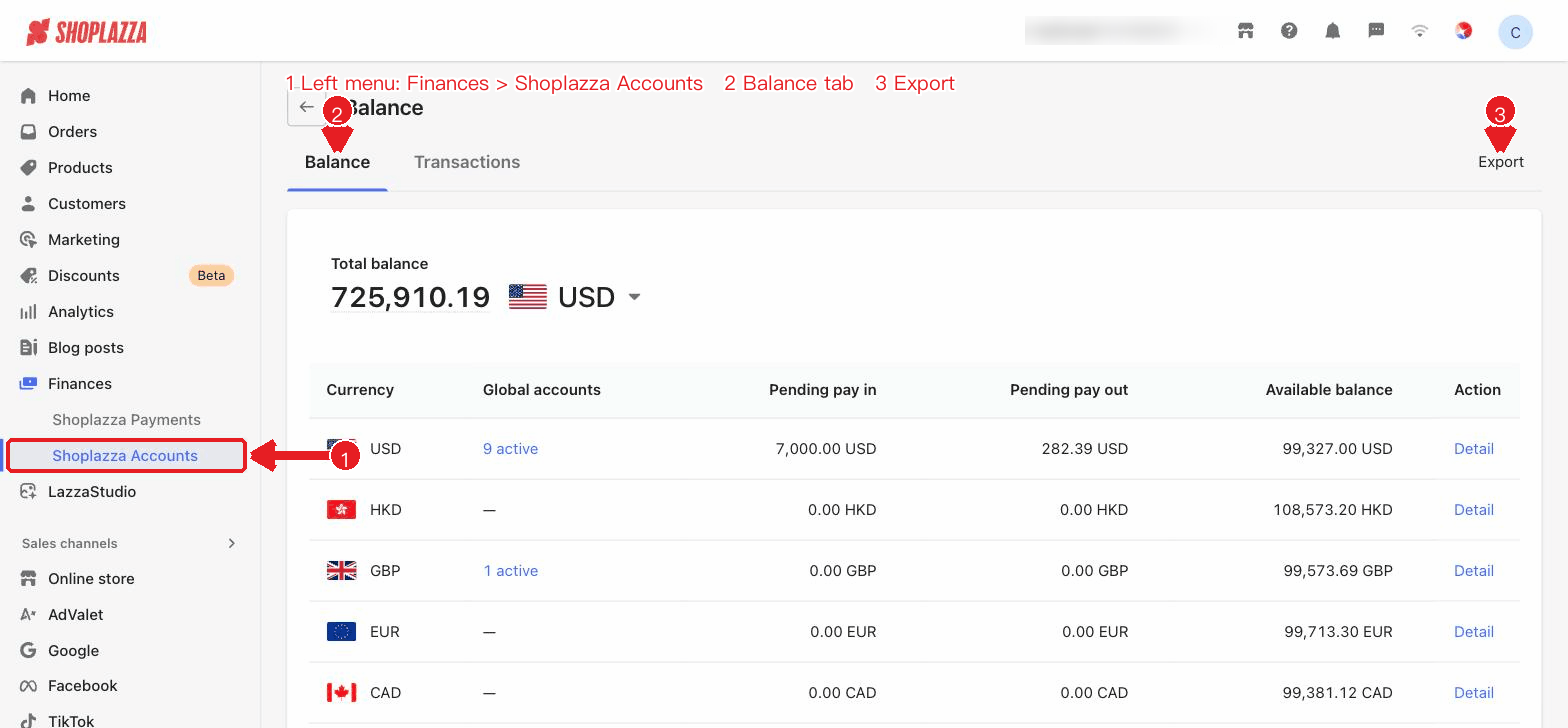Open Detail for the USD row
This screenshot has height=728, width=1568.
[1474, 449]
